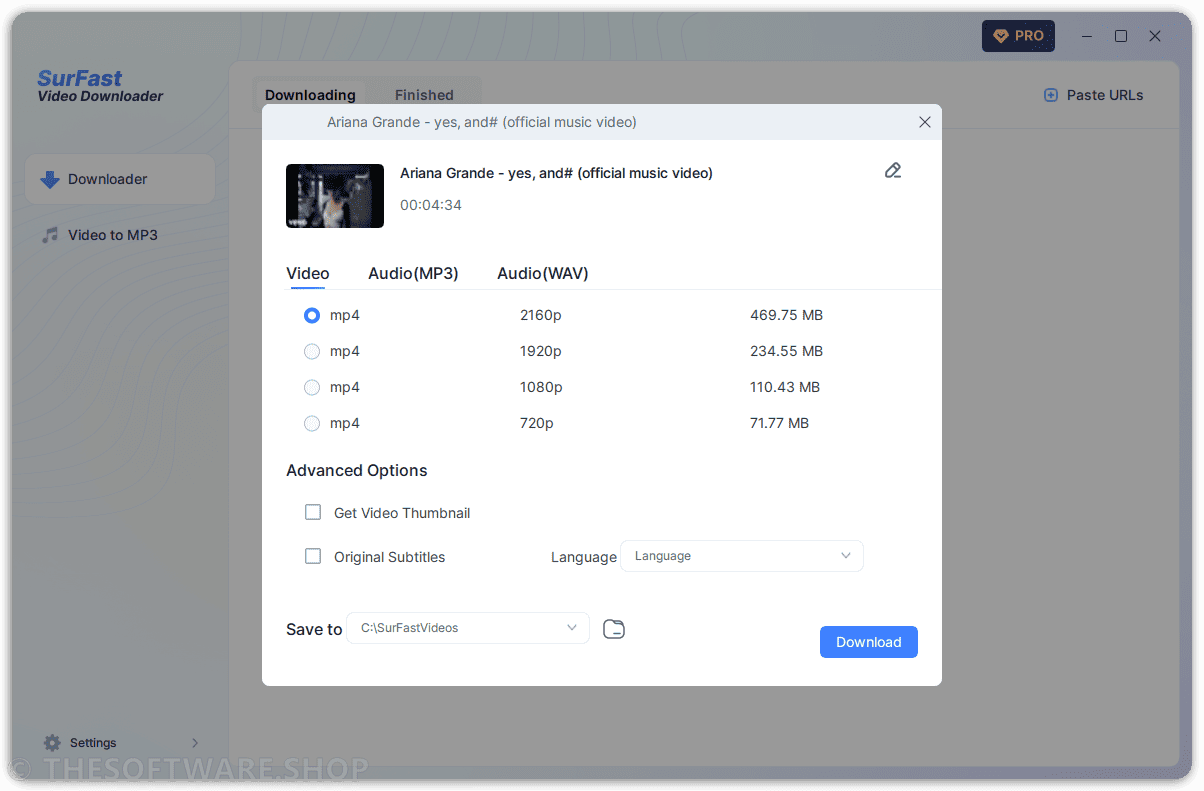The image size is (1204, 791).
Task: Click the pencil edit title icon
Action: [x=893, y=171]
